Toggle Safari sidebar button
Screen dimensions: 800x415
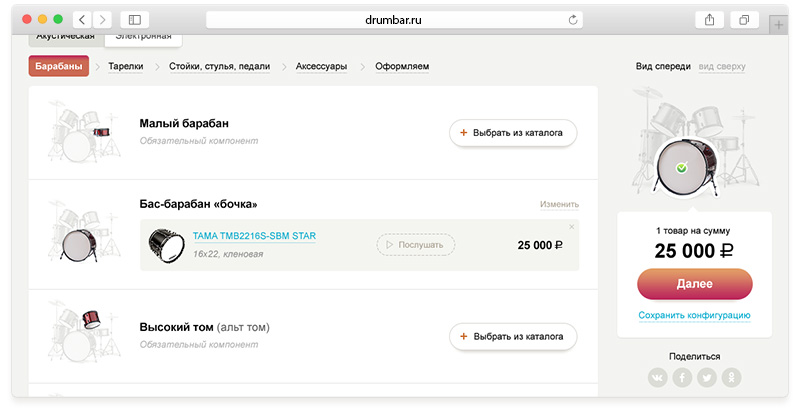134,19
